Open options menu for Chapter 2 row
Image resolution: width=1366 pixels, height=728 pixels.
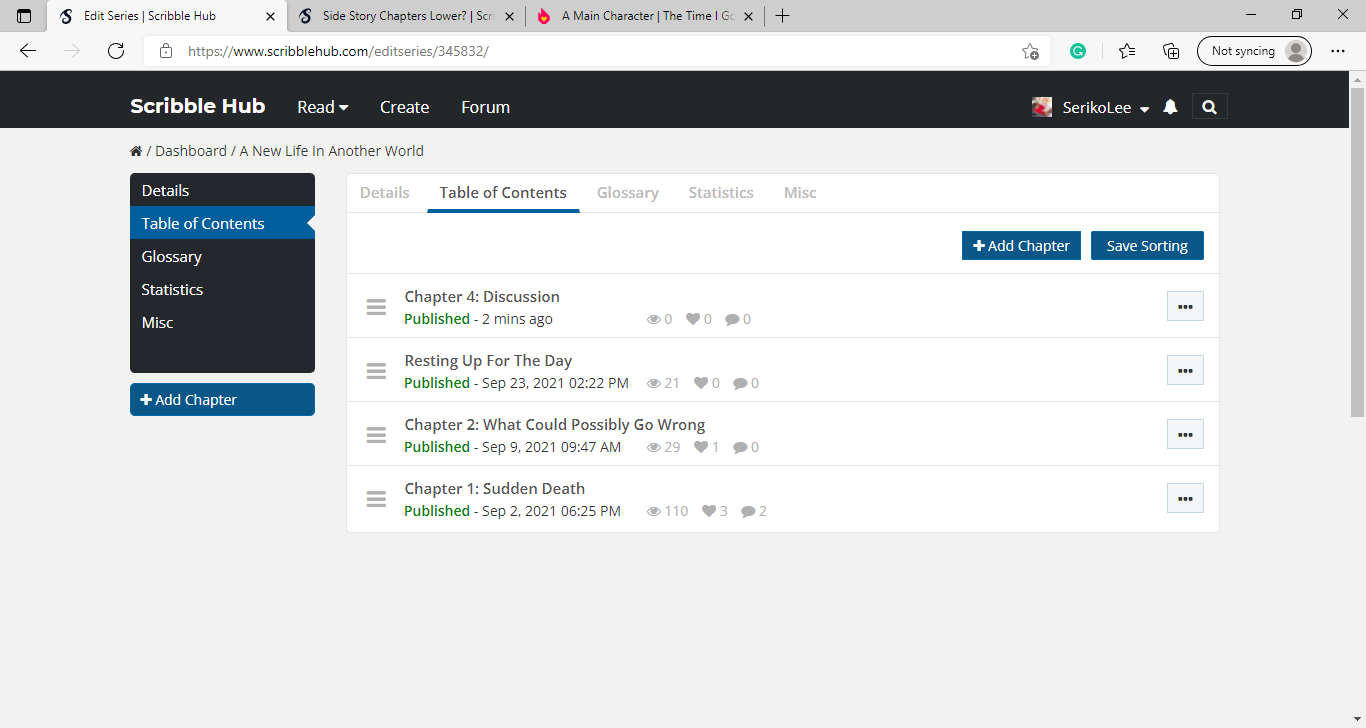pos(1185,434)
